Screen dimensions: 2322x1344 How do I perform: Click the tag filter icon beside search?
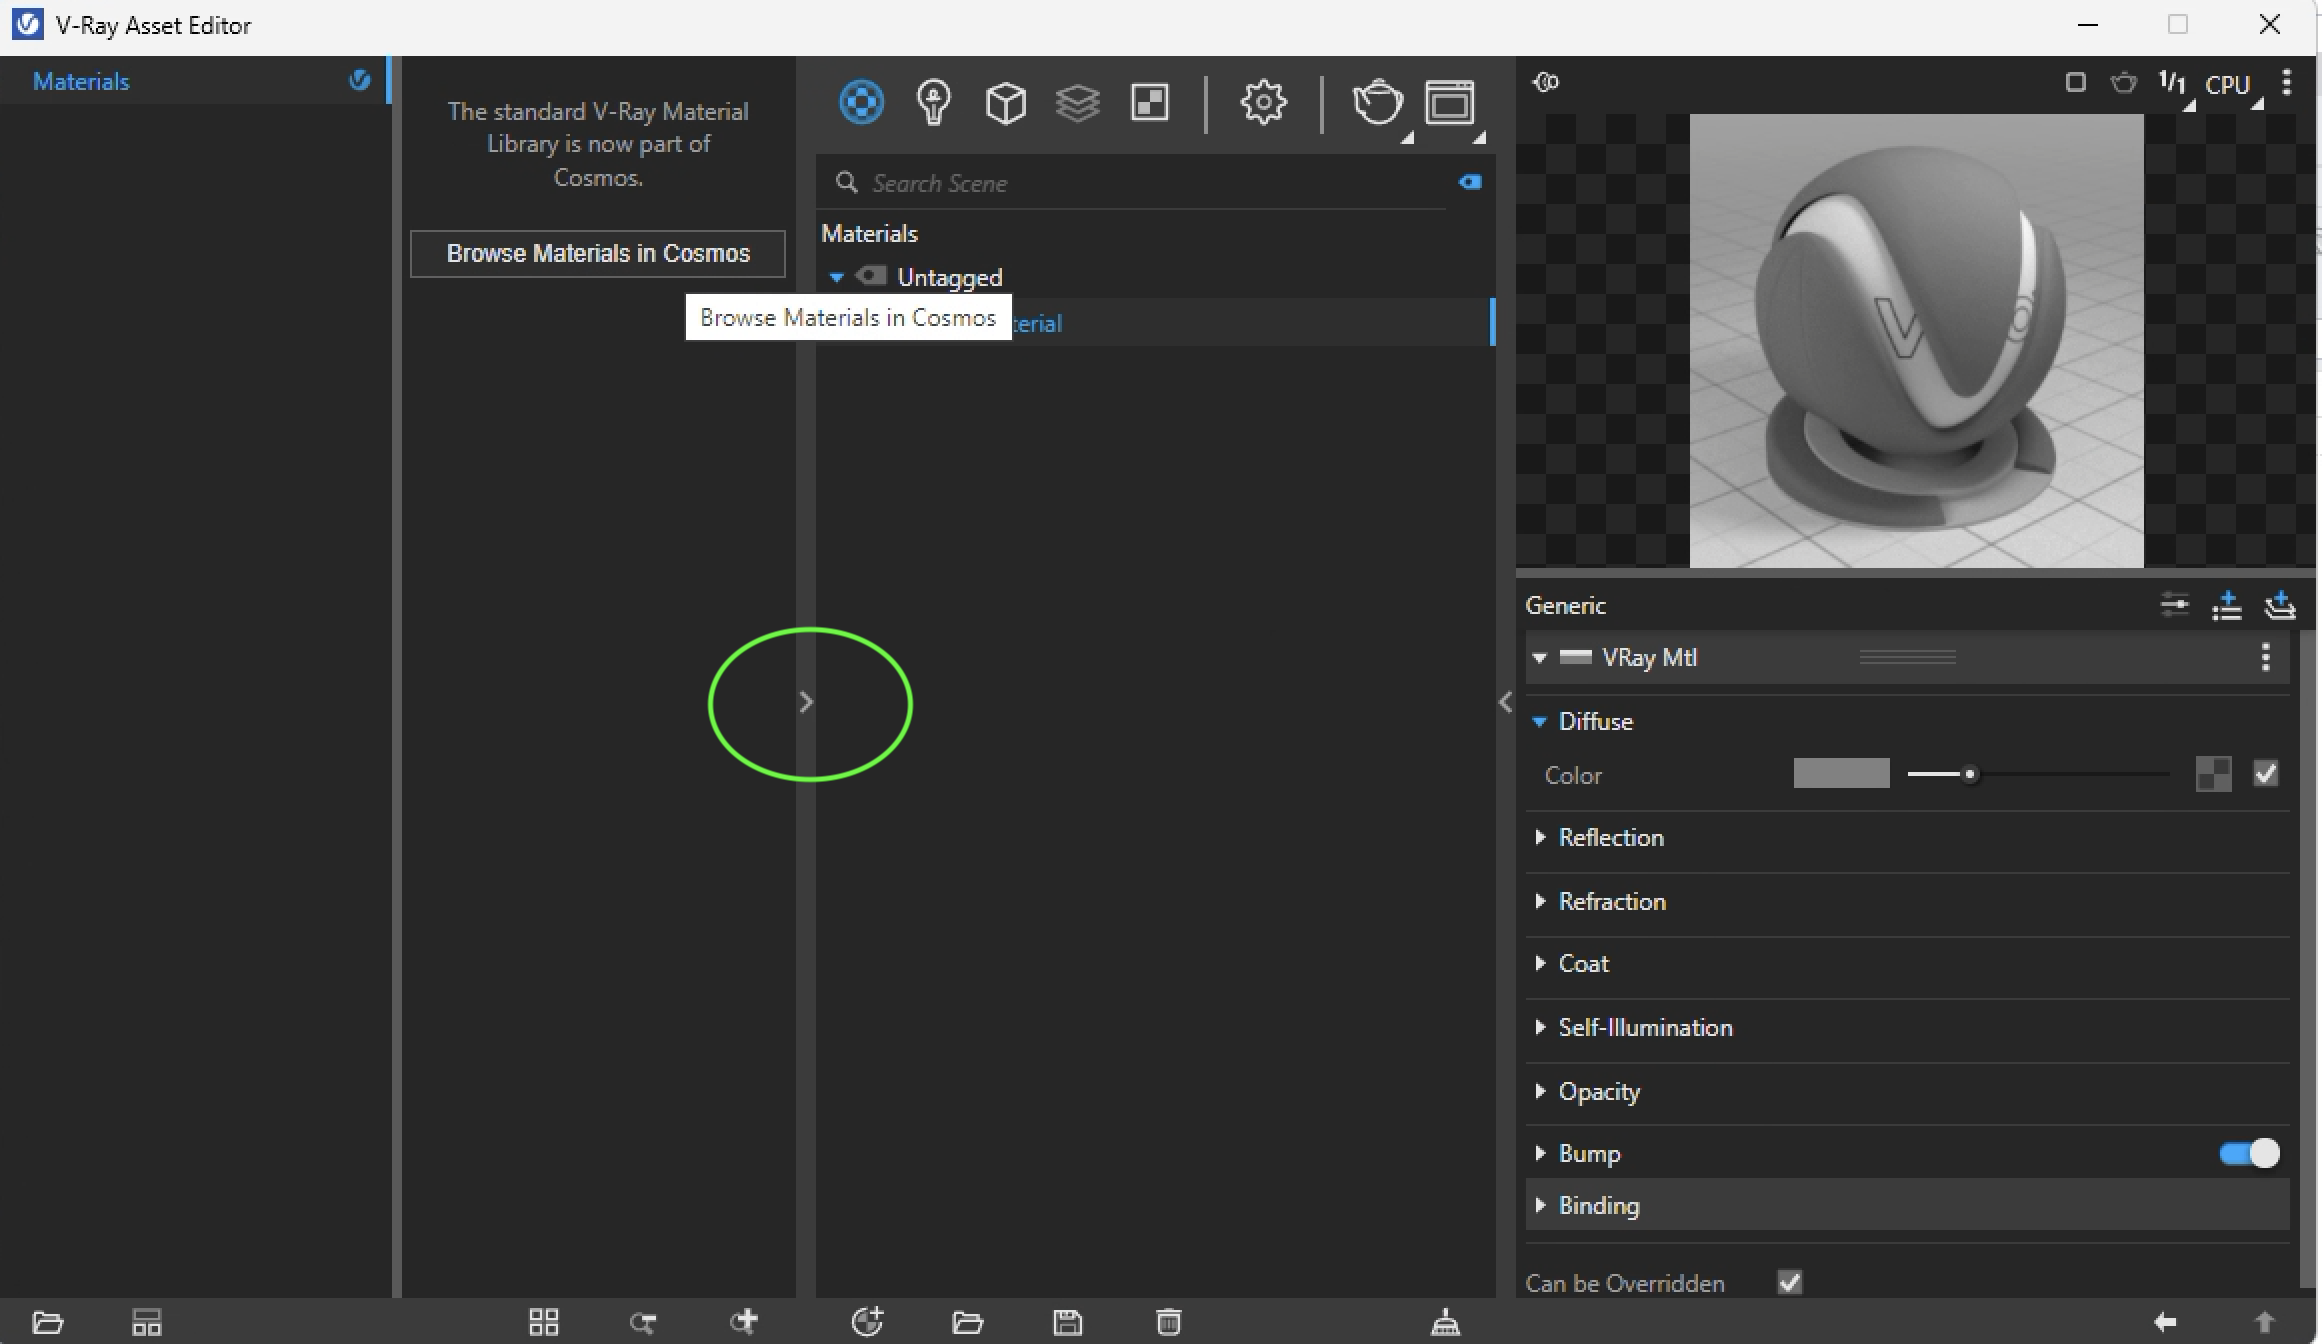pyautogui.click(x=1470, y=182)
